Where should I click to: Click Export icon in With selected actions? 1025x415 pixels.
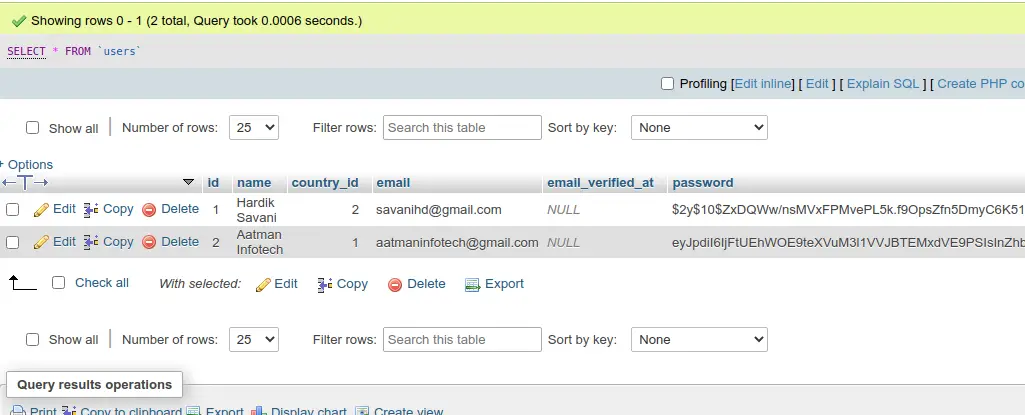(x=472, y=284)
